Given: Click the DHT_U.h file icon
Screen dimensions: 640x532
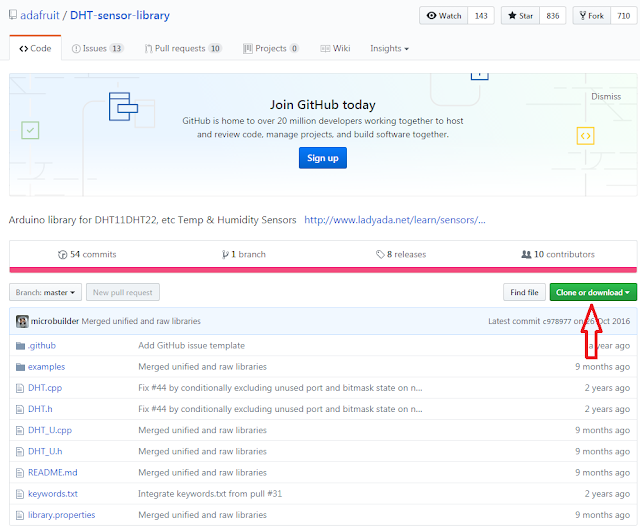Looking at the screenshot, I should click(20, 452).
